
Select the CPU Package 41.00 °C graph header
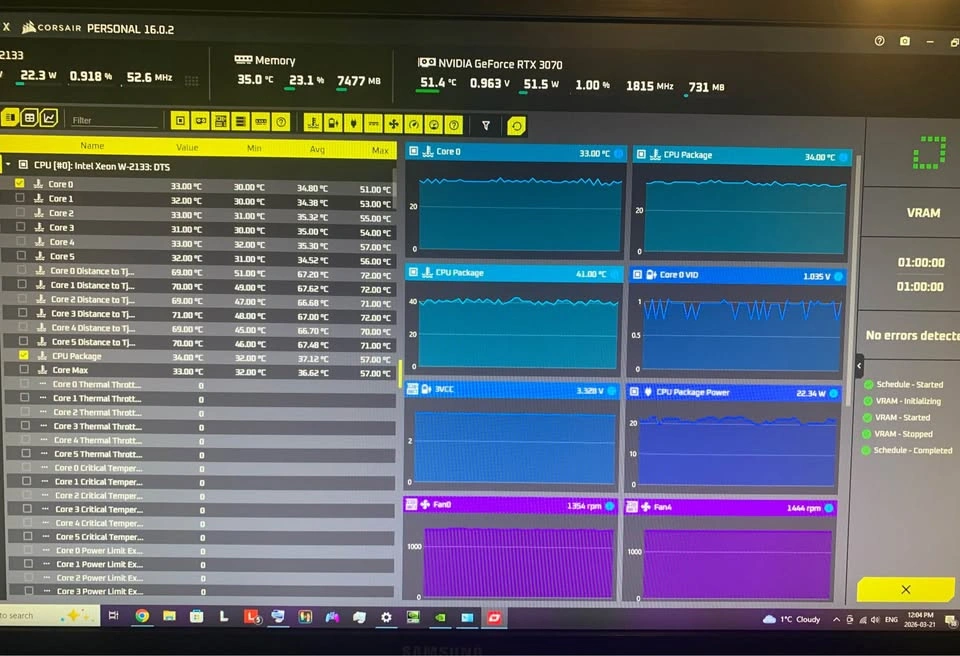click(x=513, y=273)
